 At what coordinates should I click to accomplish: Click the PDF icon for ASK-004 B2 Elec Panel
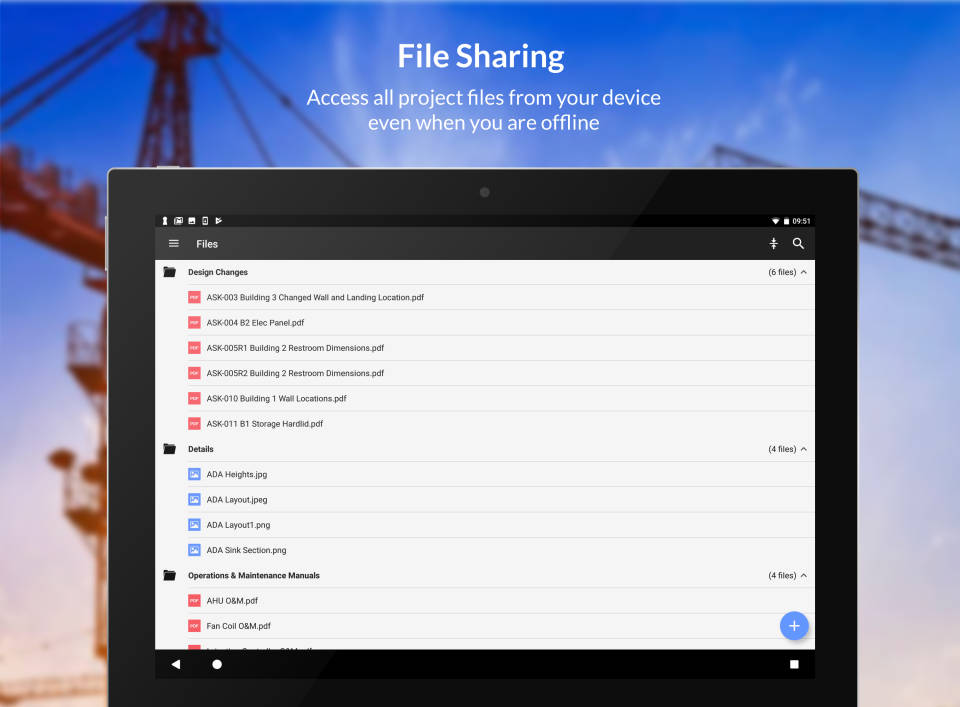(x=193, y=322)
